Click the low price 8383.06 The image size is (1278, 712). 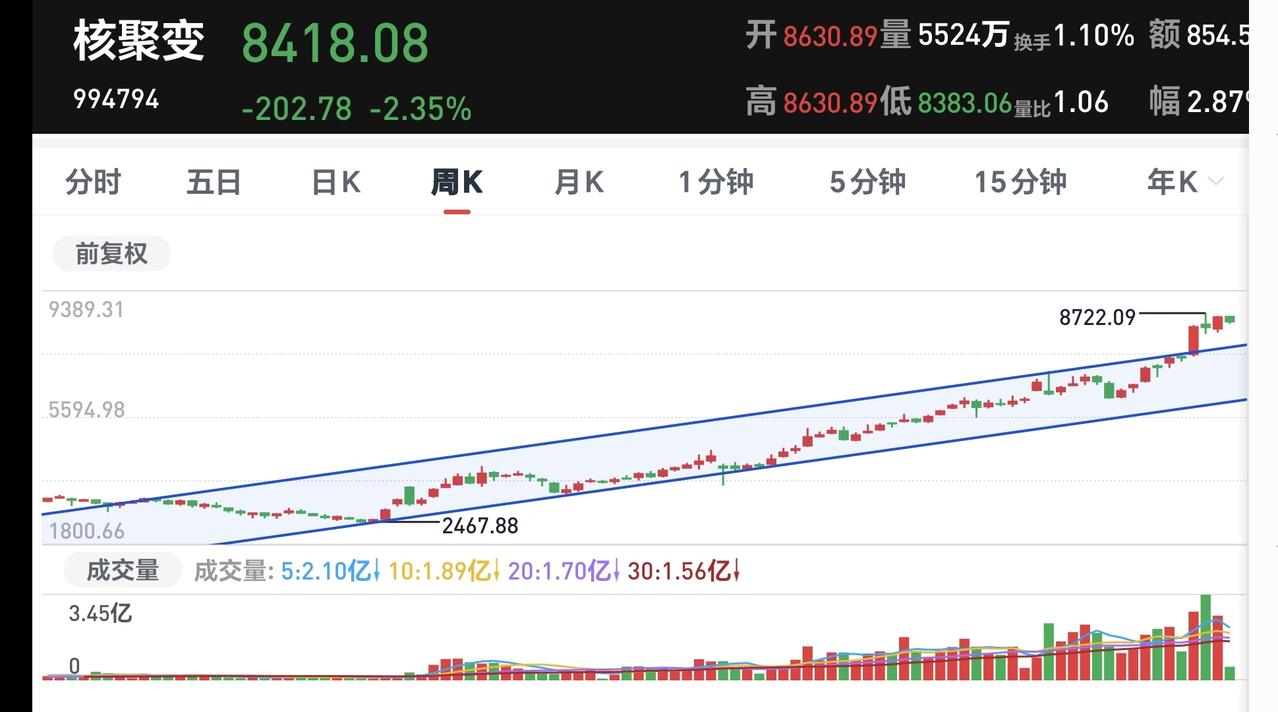click(965, 102)
